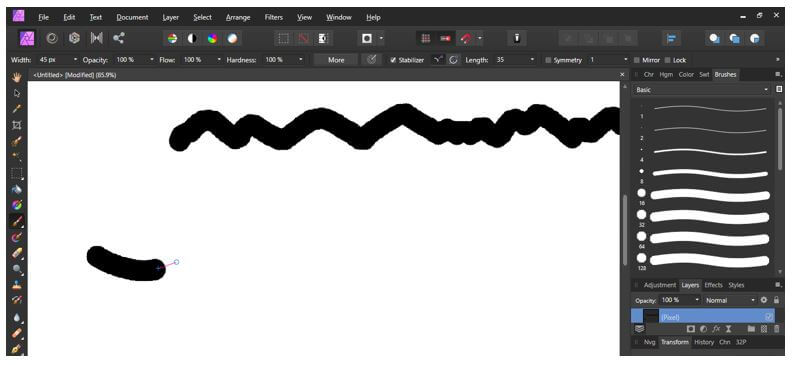Toggle the grid display icon
Screen dimensions: 793x365
(426, 38)
